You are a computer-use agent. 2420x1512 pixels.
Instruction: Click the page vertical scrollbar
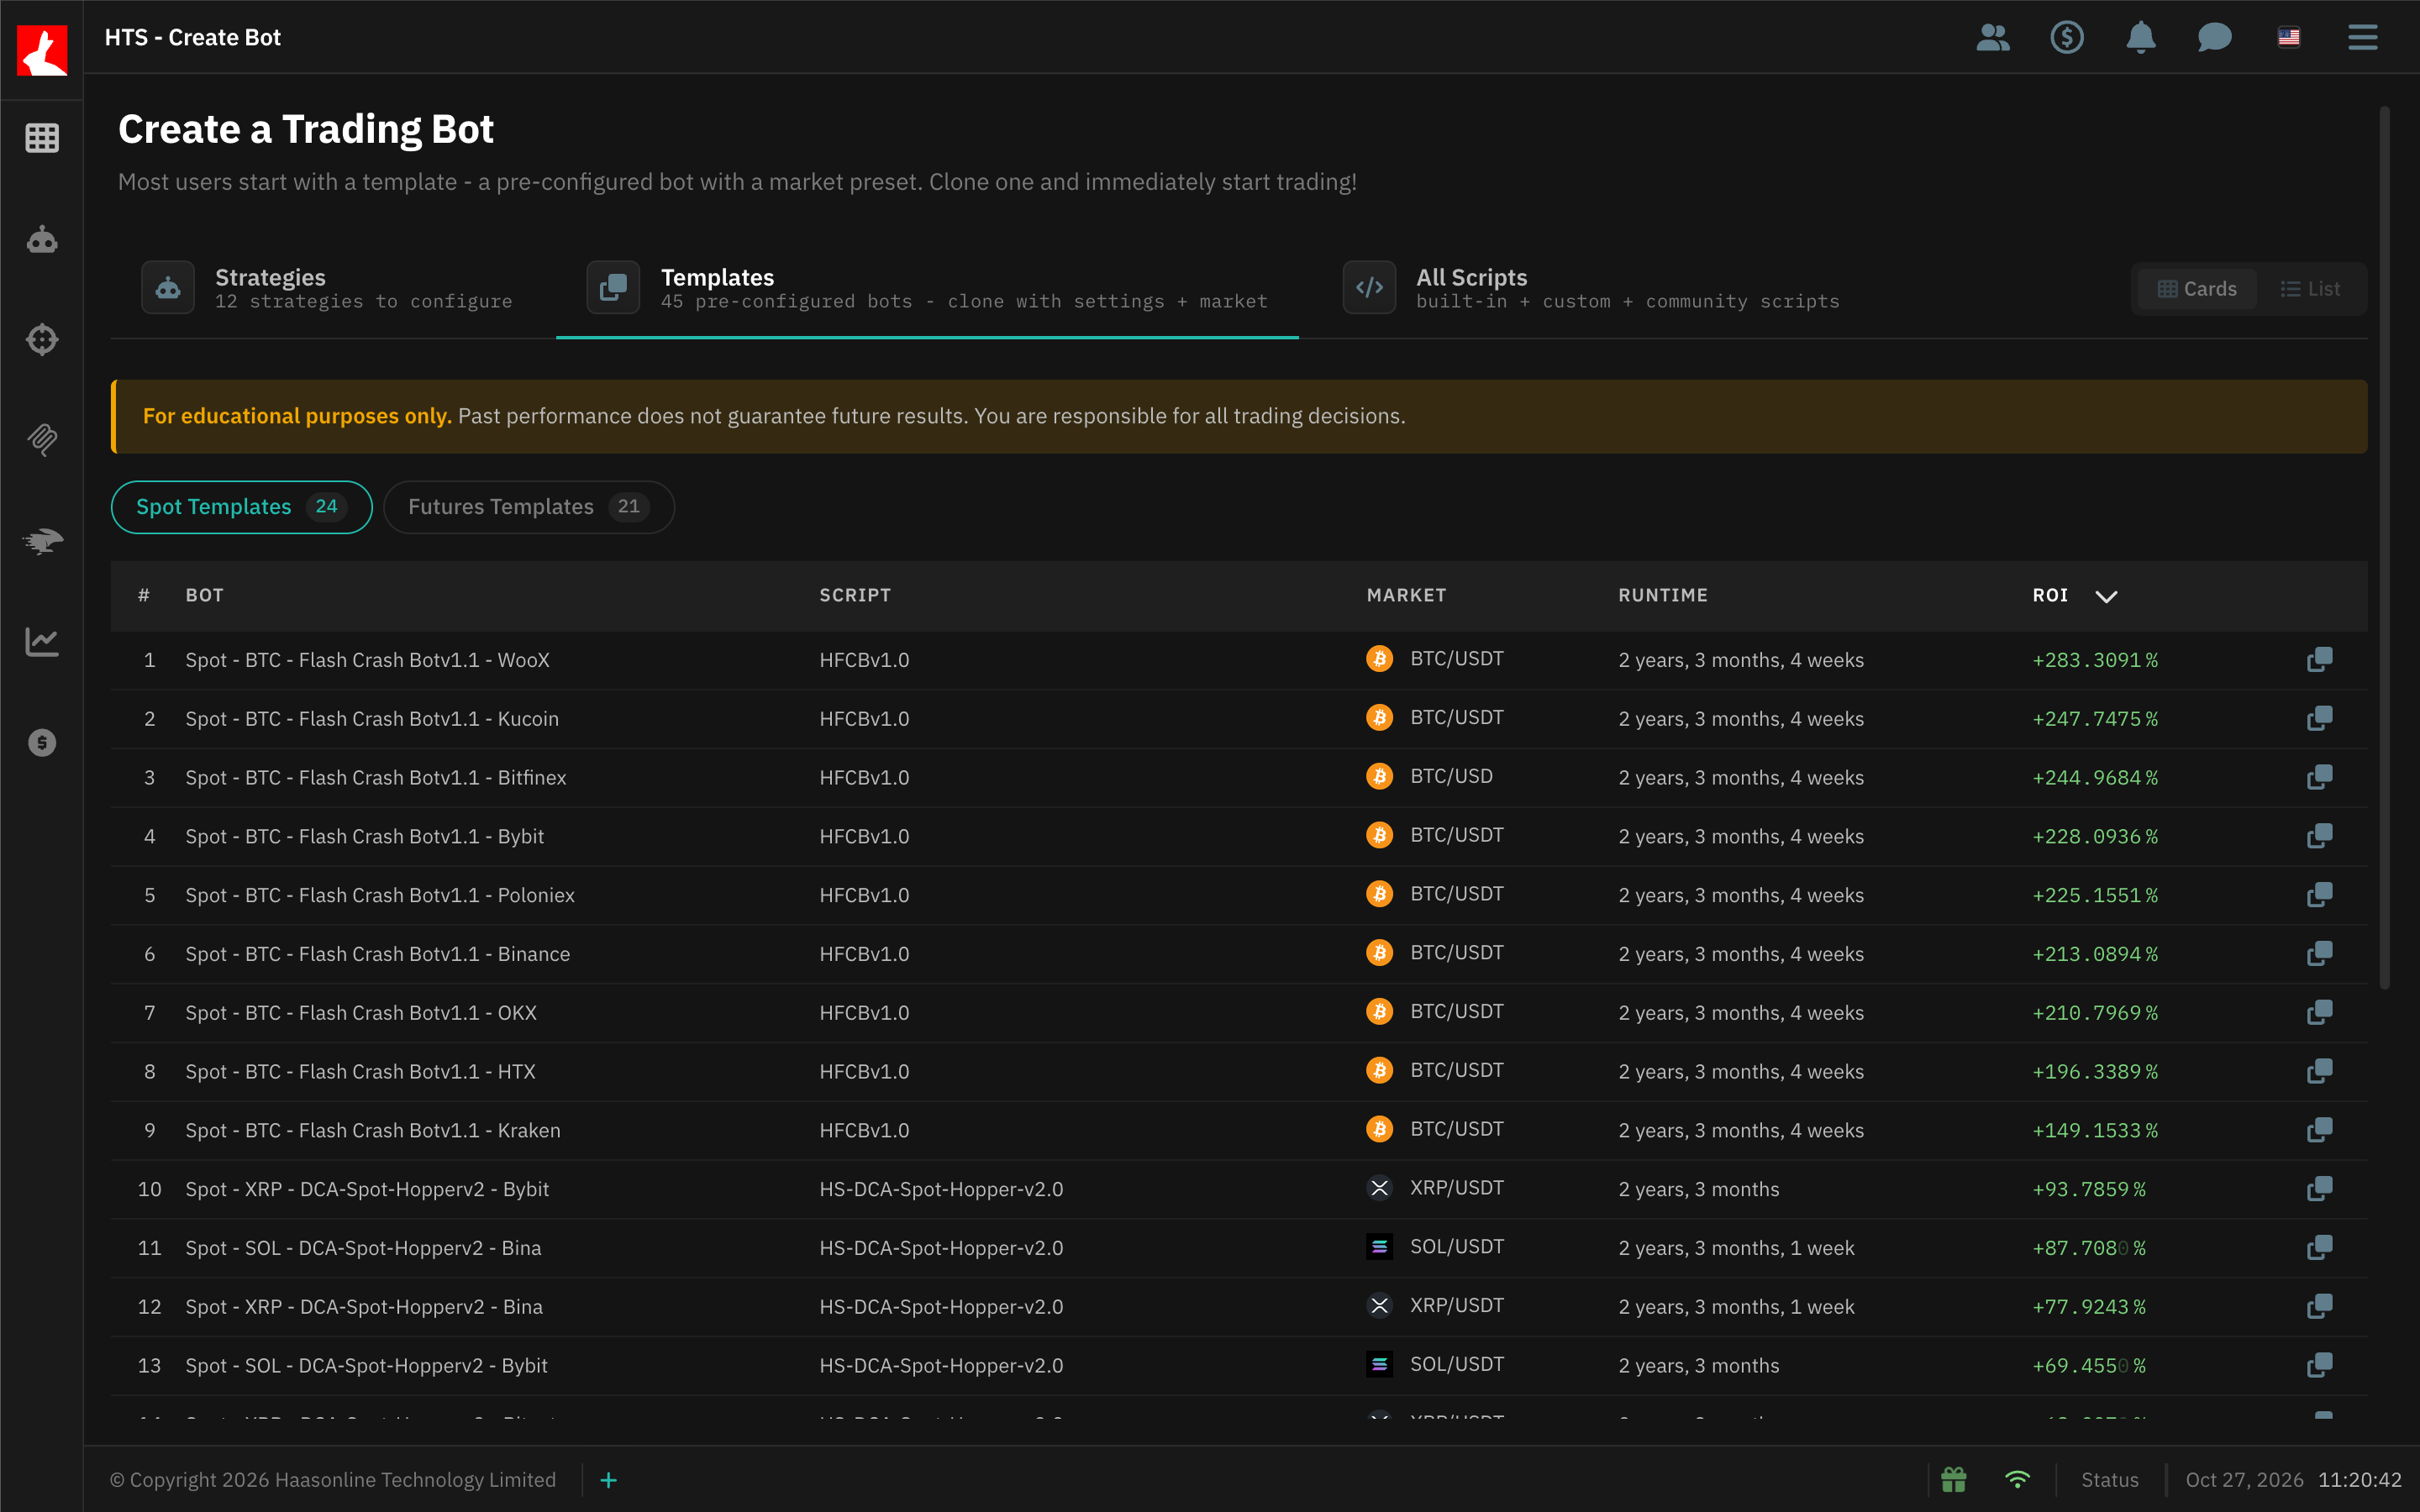coord(2385,548)
